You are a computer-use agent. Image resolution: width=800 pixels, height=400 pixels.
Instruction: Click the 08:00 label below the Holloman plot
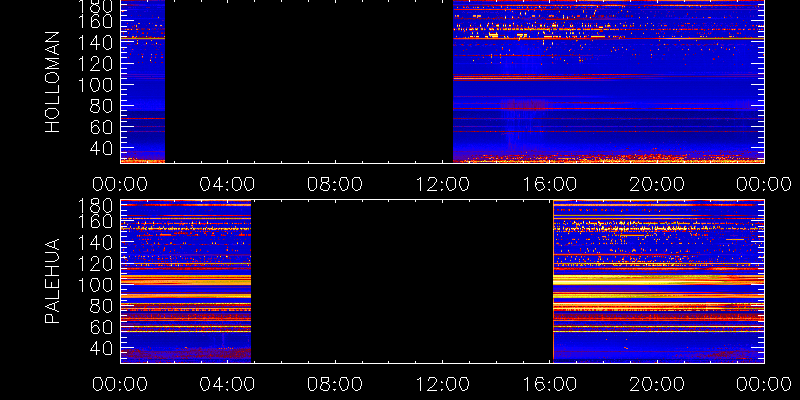(x=335, y=184)
